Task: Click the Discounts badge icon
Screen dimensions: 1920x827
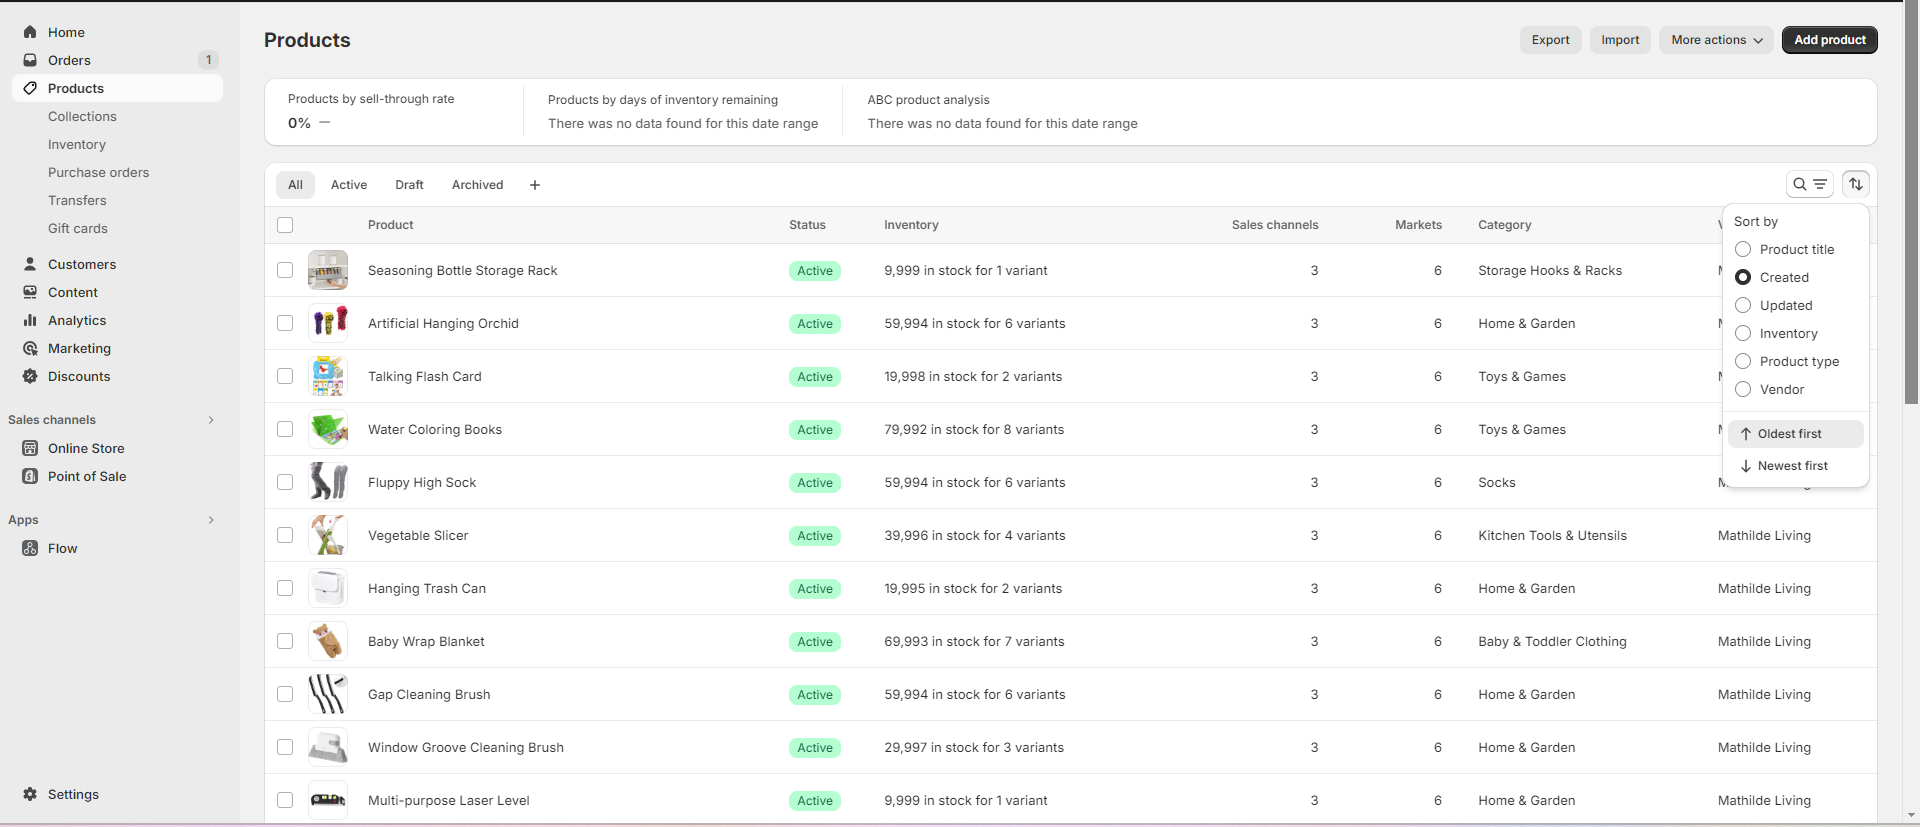Action: tap(30, 376)
